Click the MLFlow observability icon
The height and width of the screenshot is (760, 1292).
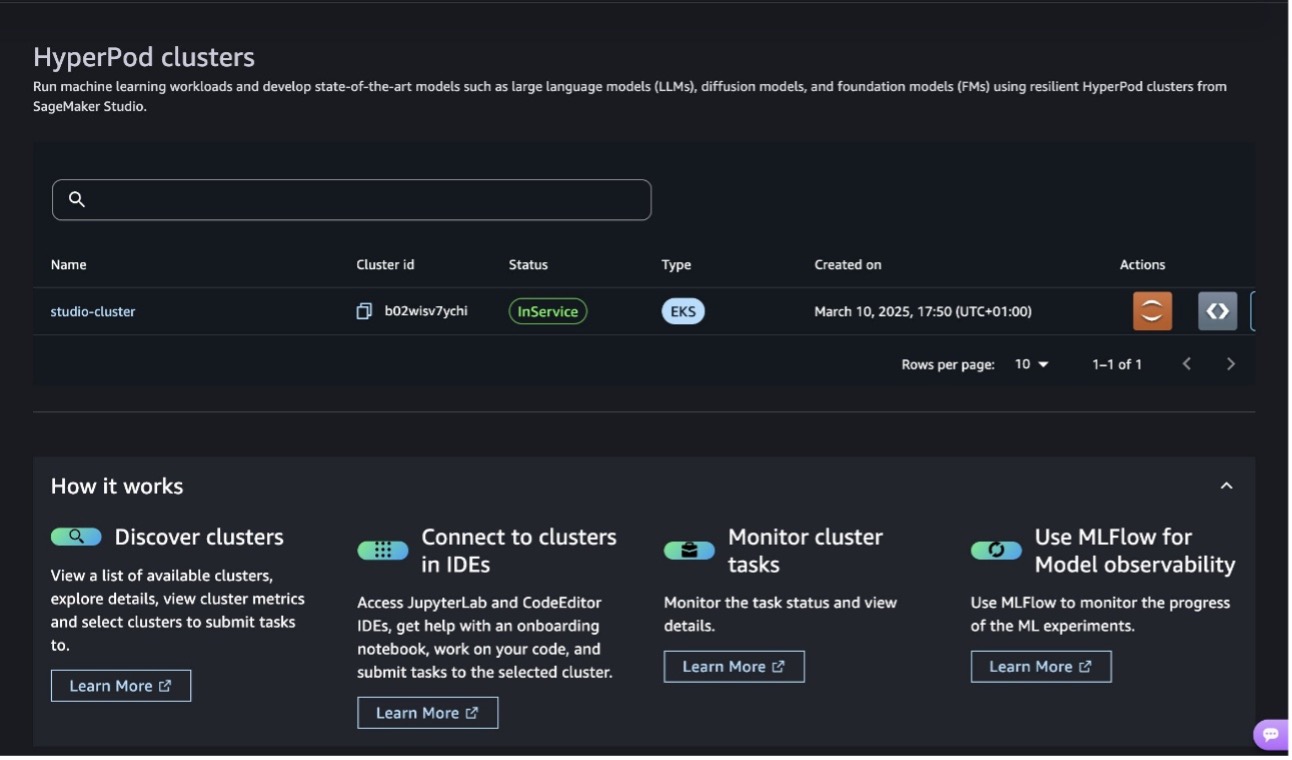[996, 551]
